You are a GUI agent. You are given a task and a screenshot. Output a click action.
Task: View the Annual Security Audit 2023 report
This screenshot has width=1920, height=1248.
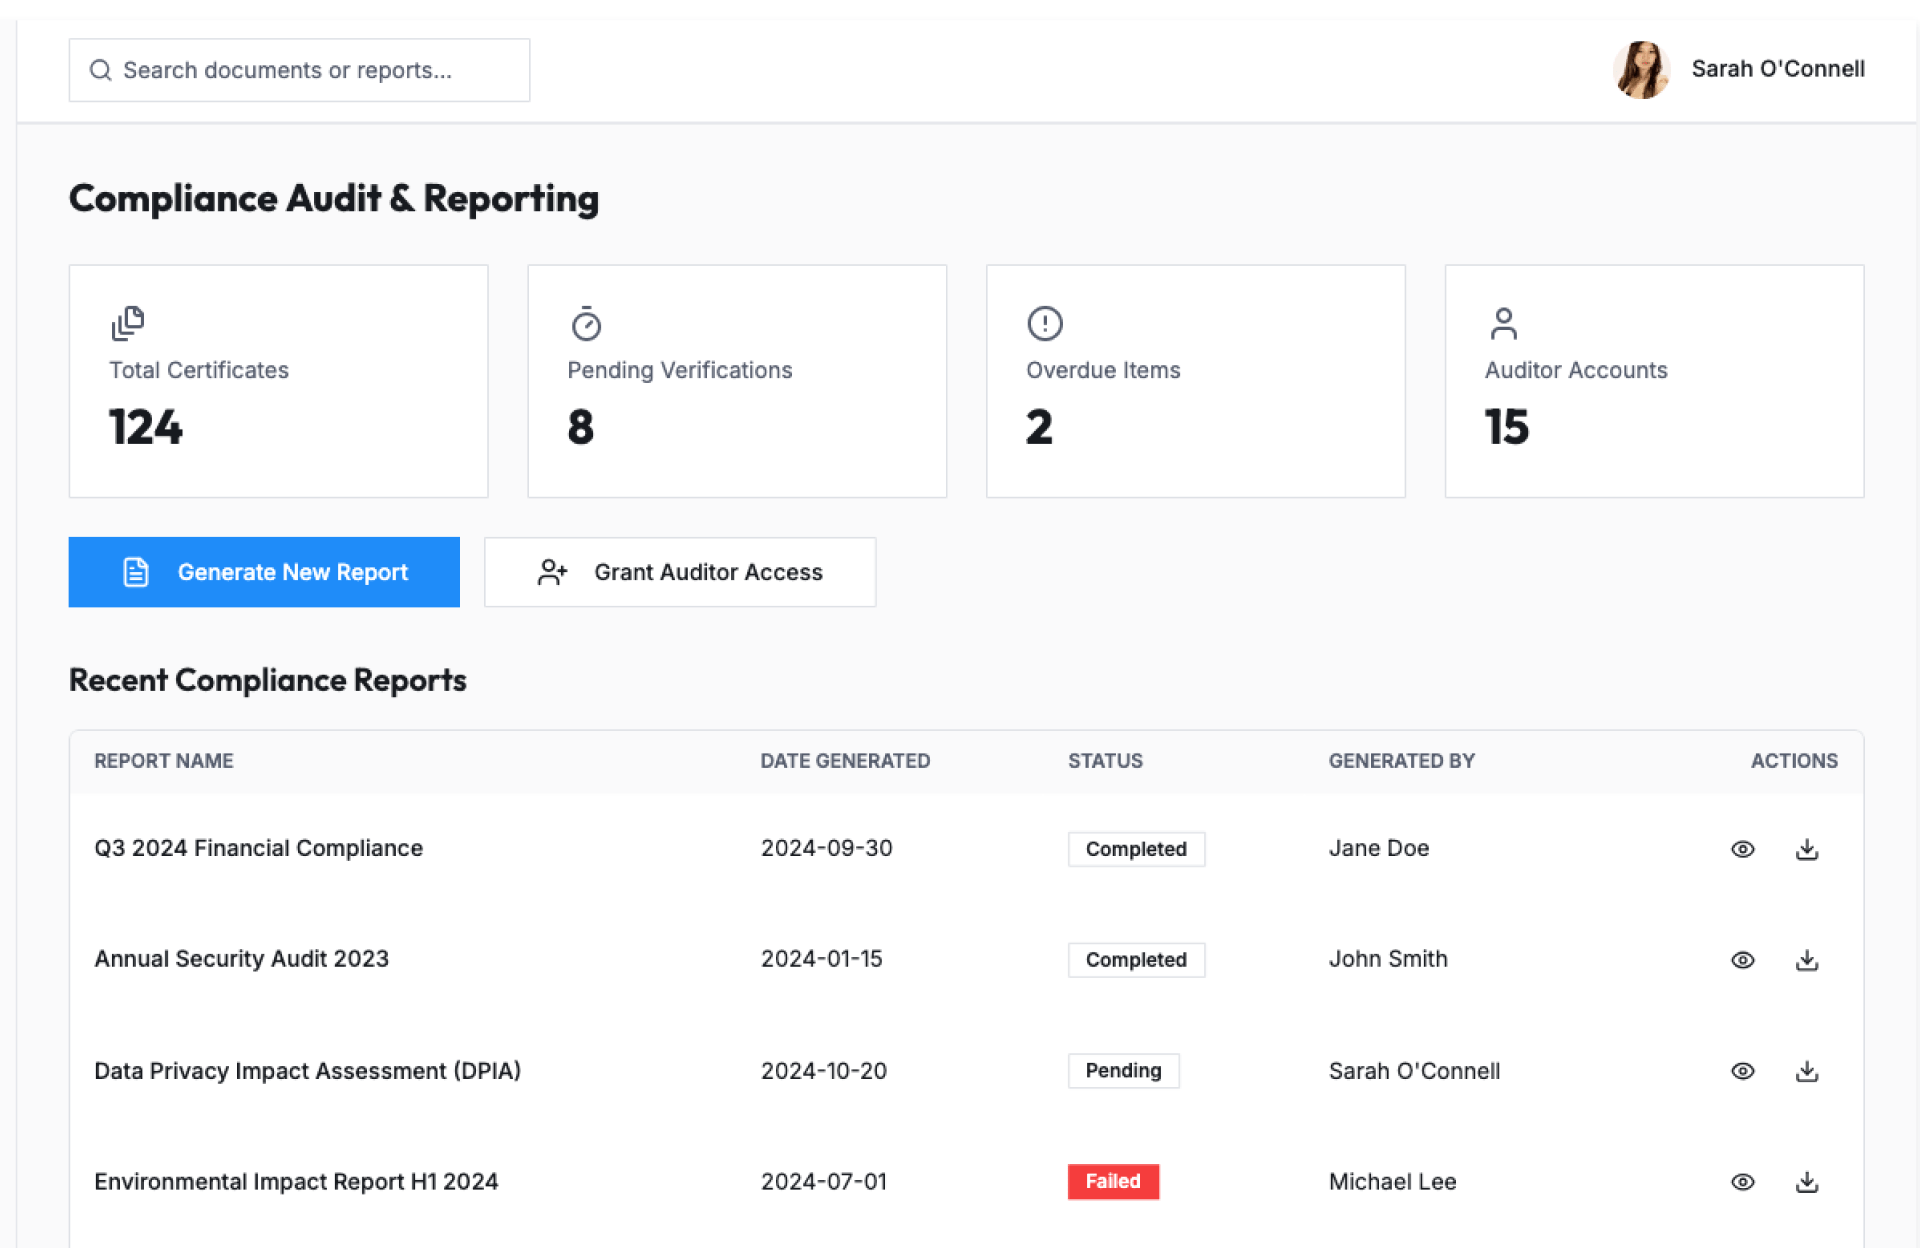(1742, 960)
